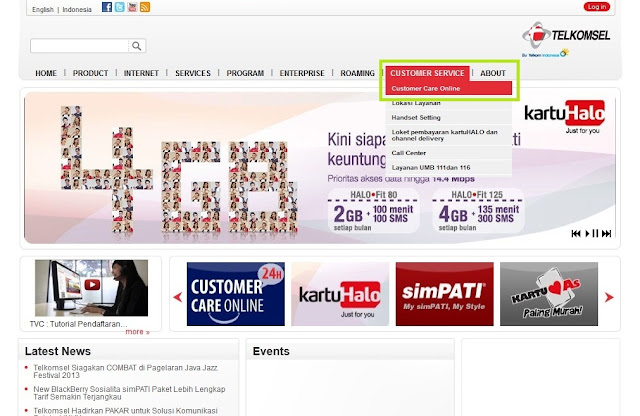
Task: Click the Latest News heading
Action: pyautogui.click(x=58, y=351)
